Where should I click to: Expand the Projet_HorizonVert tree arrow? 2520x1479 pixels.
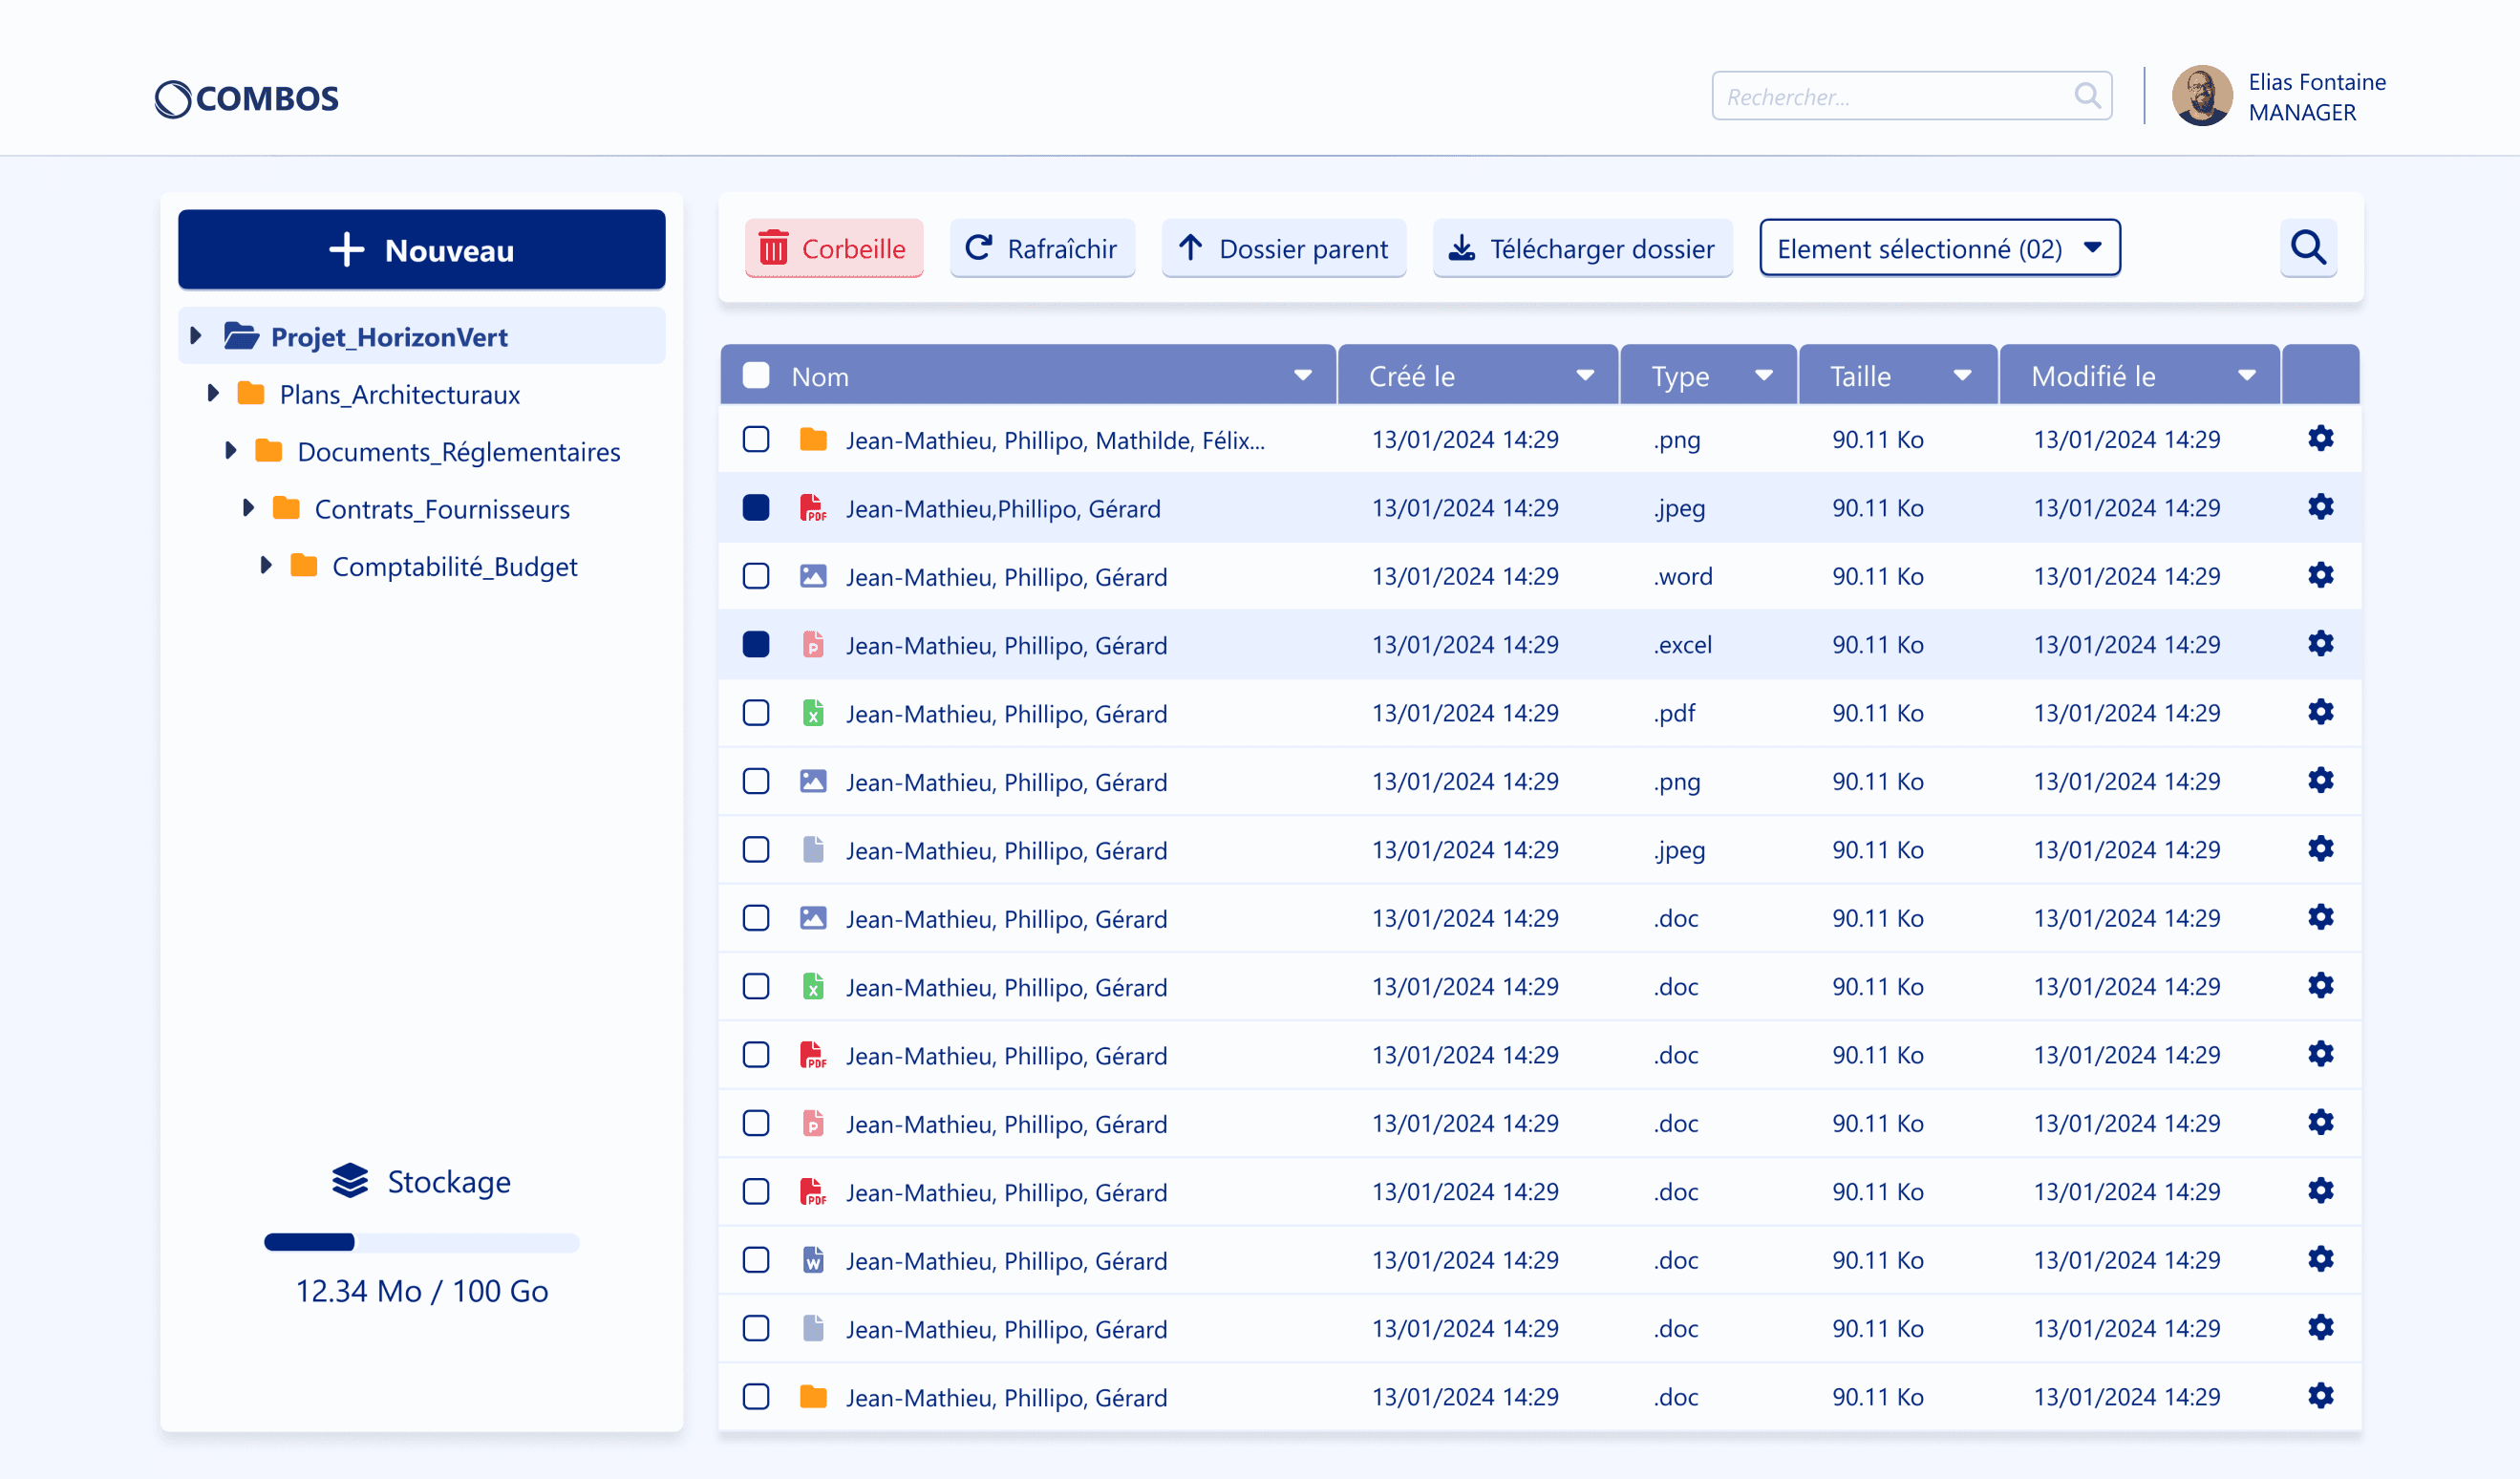point(196,336)
